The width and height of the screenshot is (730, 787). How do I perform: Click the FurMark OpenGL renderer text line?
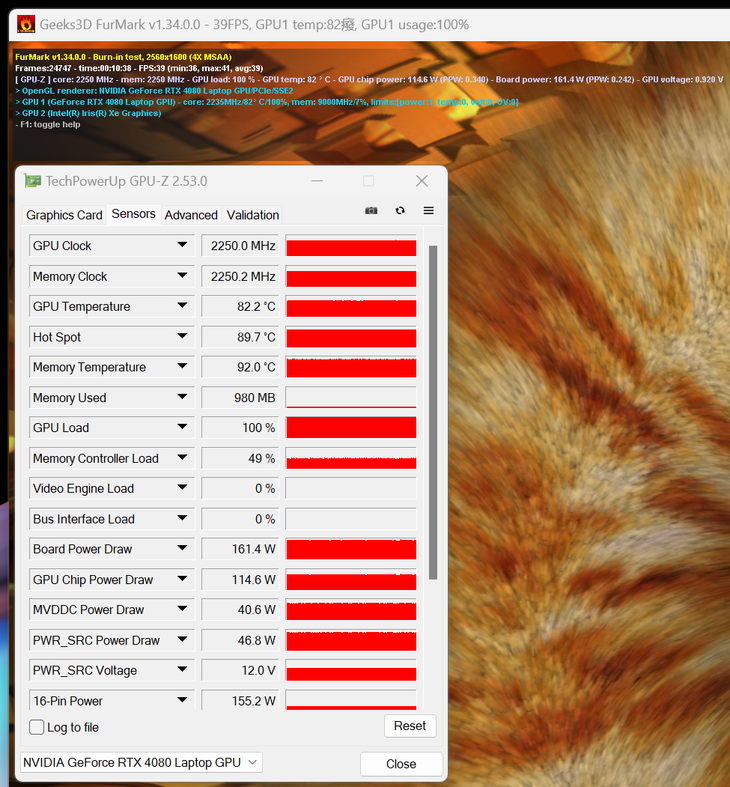[154, 91]
